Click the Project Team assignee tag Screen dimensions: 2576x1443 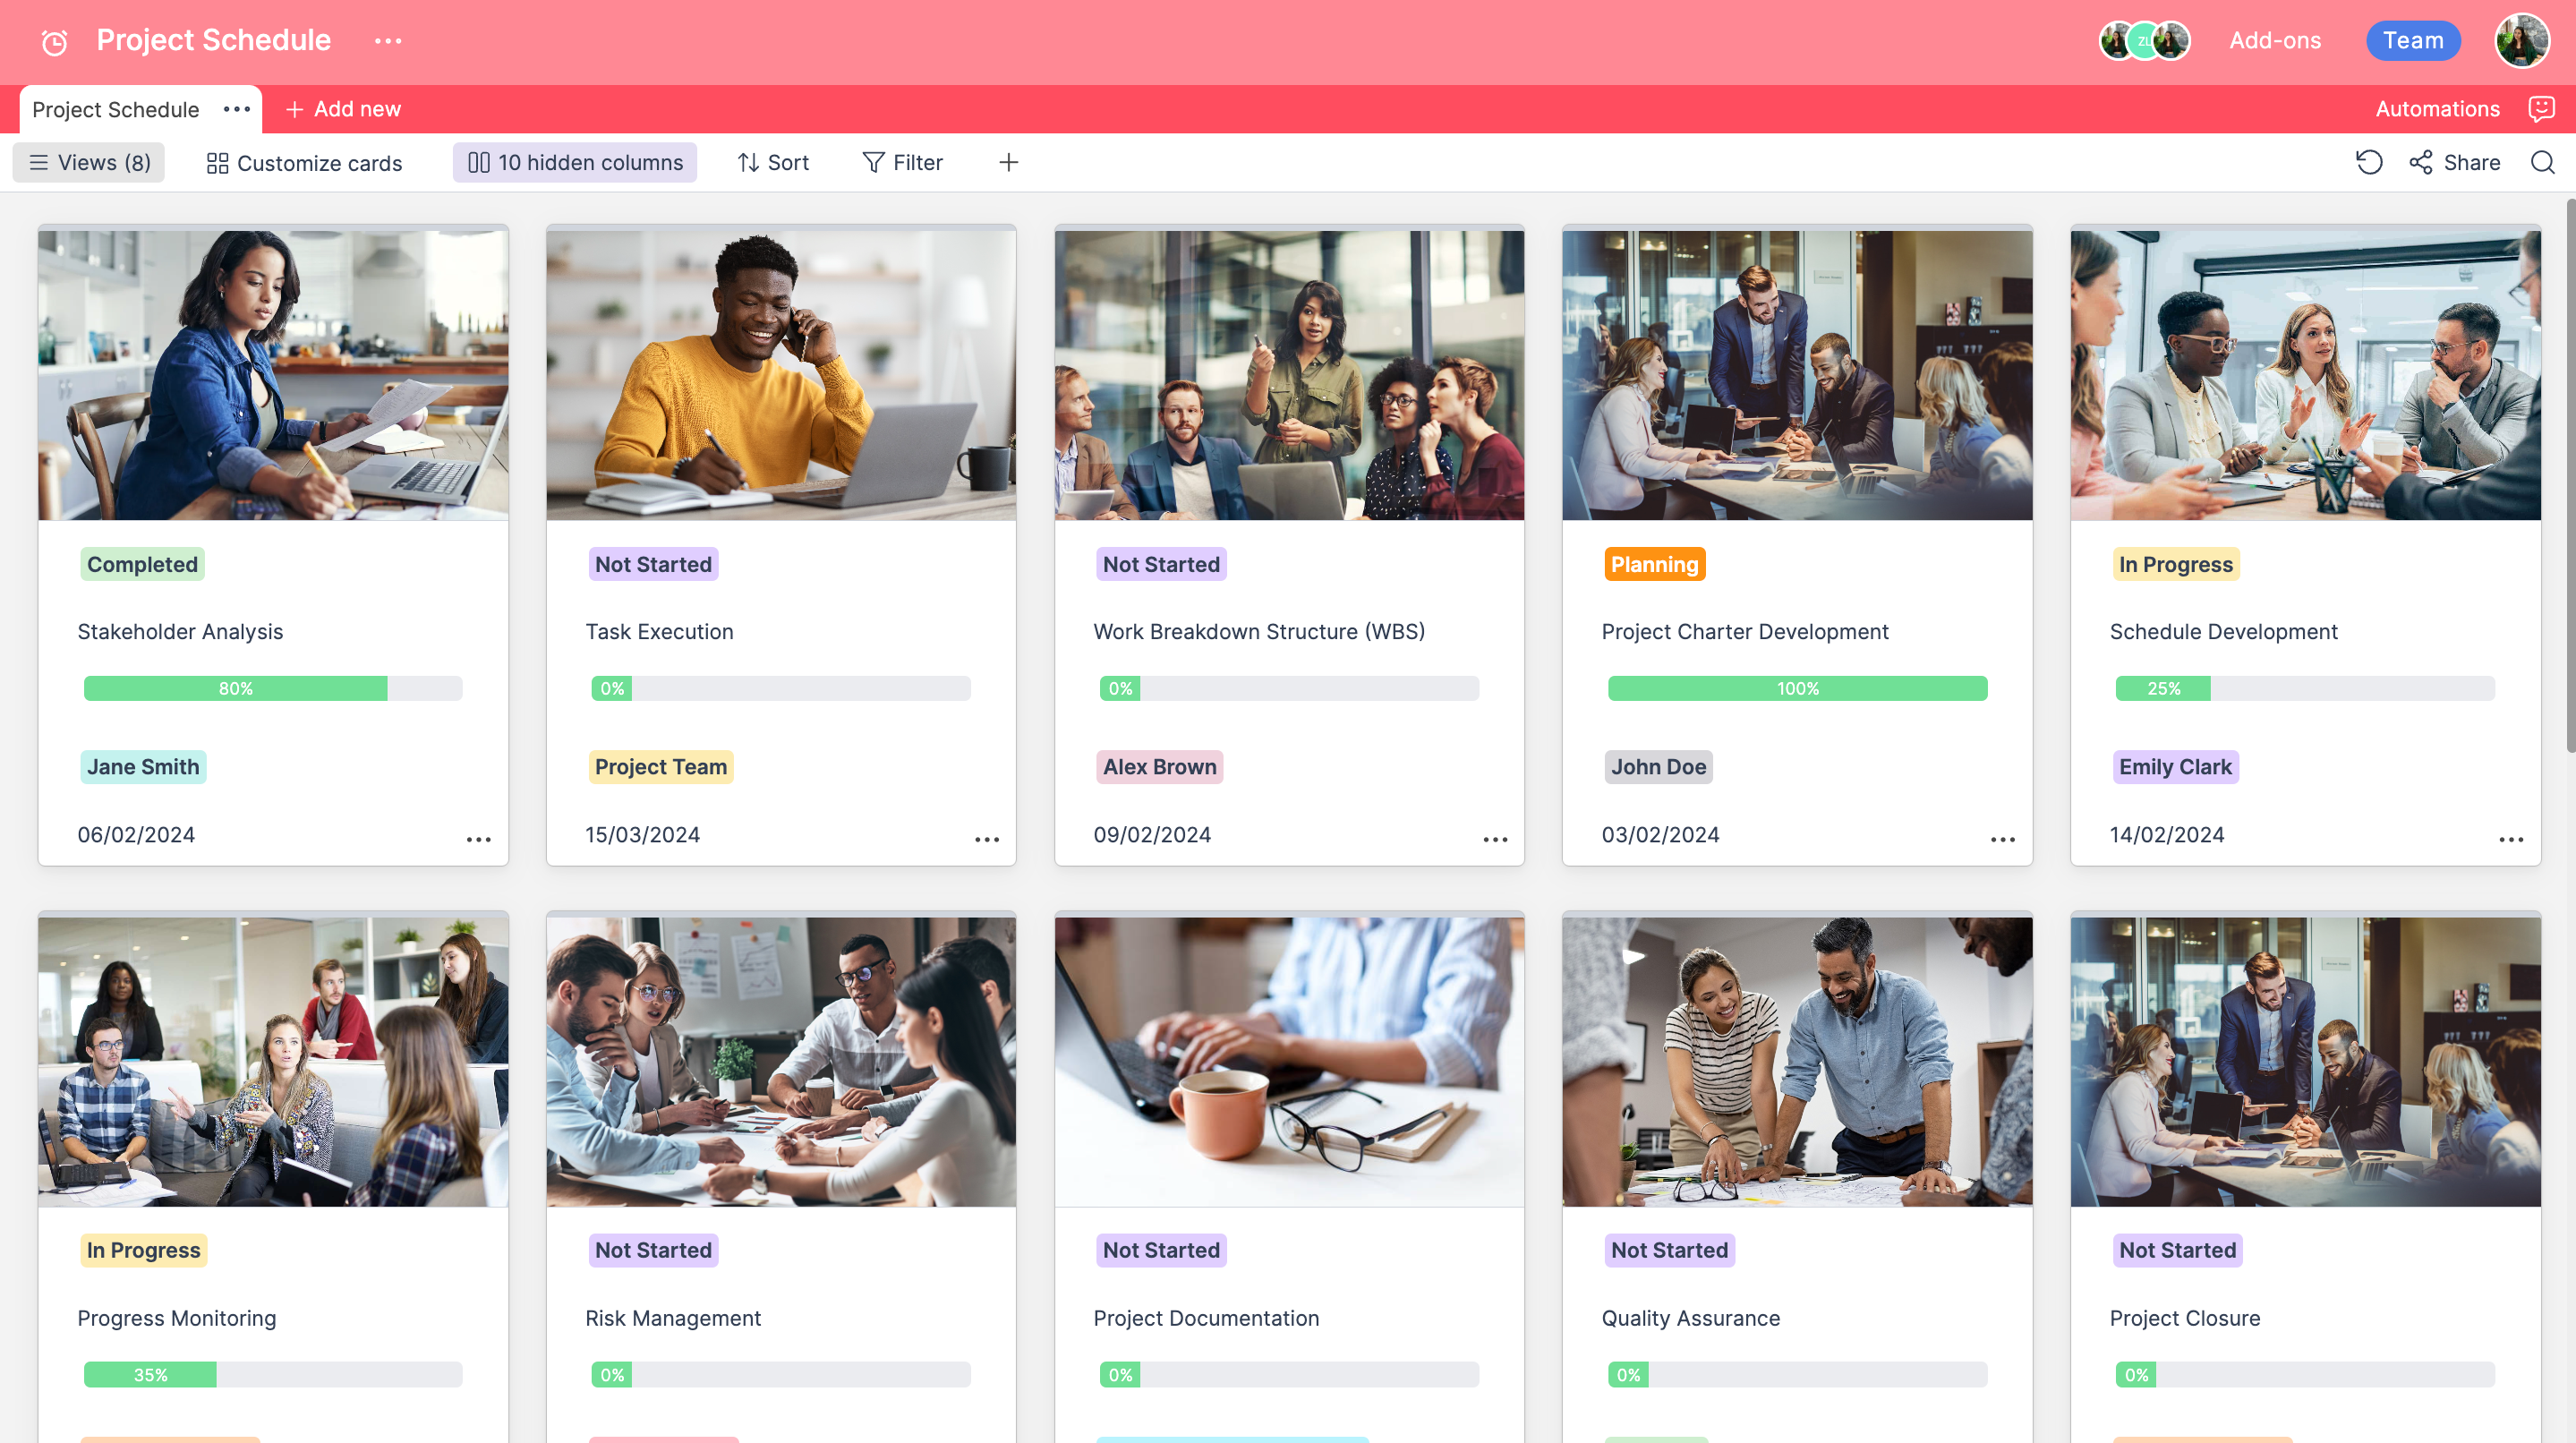click(661, 767)
